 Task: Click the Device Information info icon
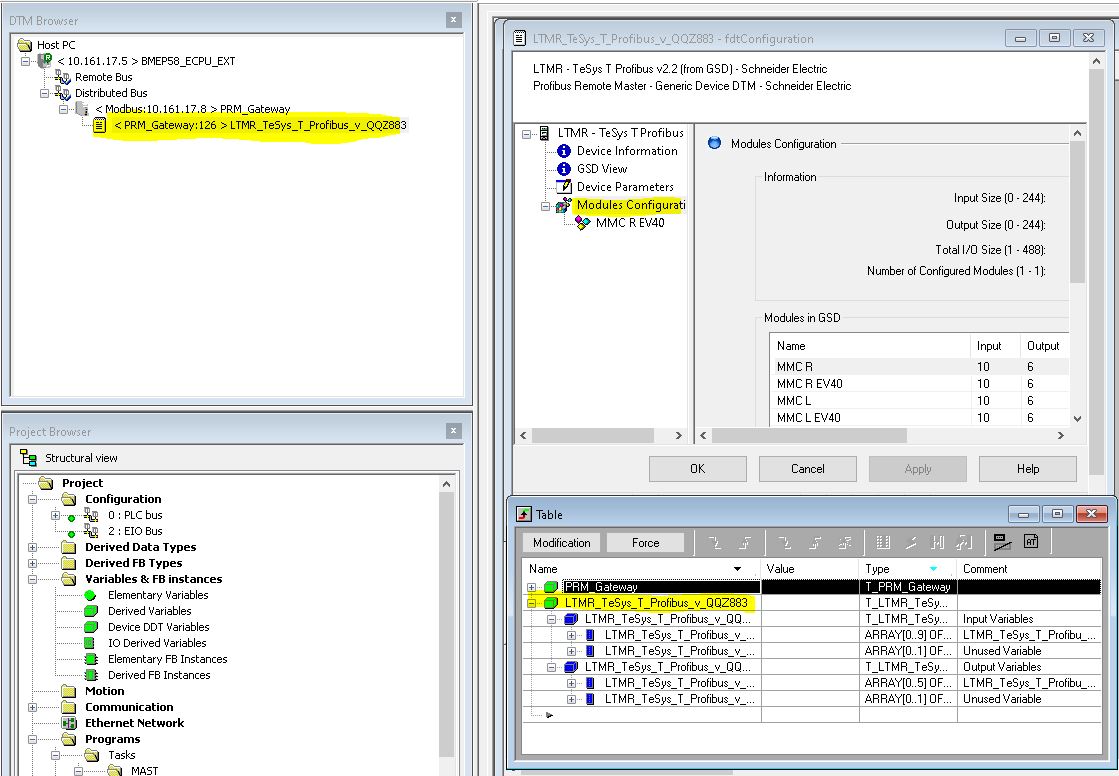click(x=564, y=151)
